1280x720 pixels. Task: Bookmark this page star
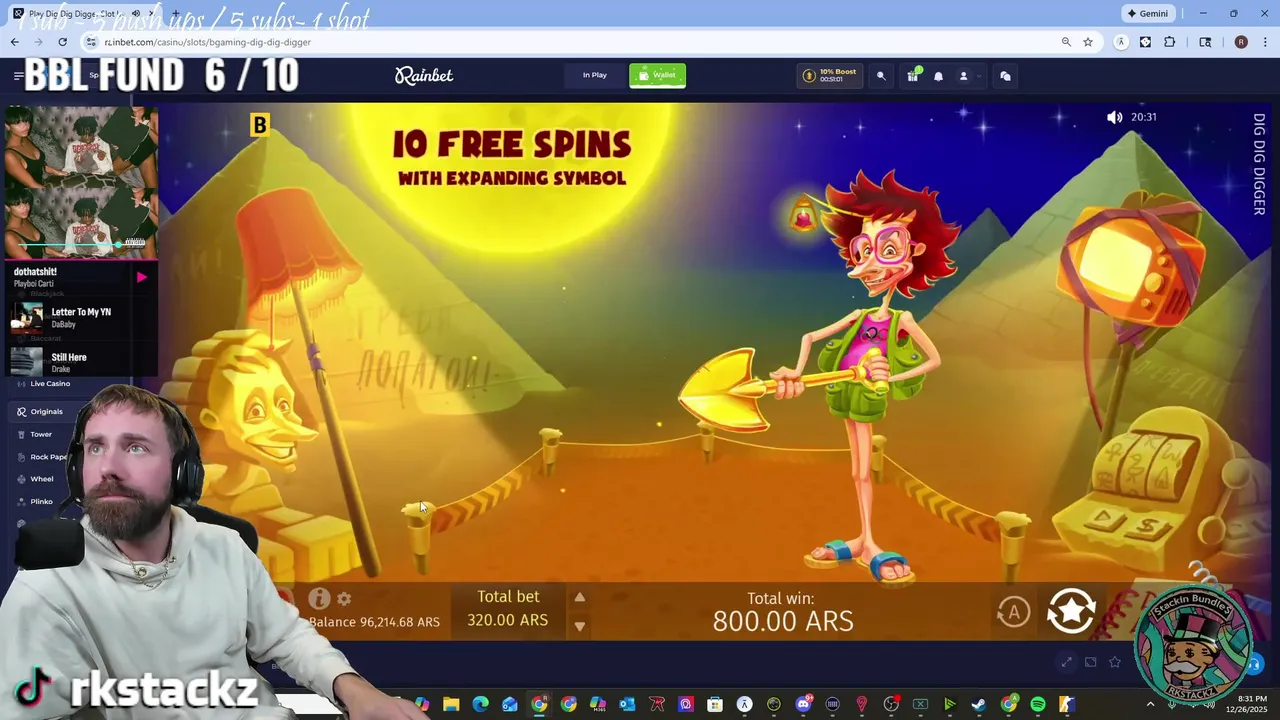coord(1088,42)
